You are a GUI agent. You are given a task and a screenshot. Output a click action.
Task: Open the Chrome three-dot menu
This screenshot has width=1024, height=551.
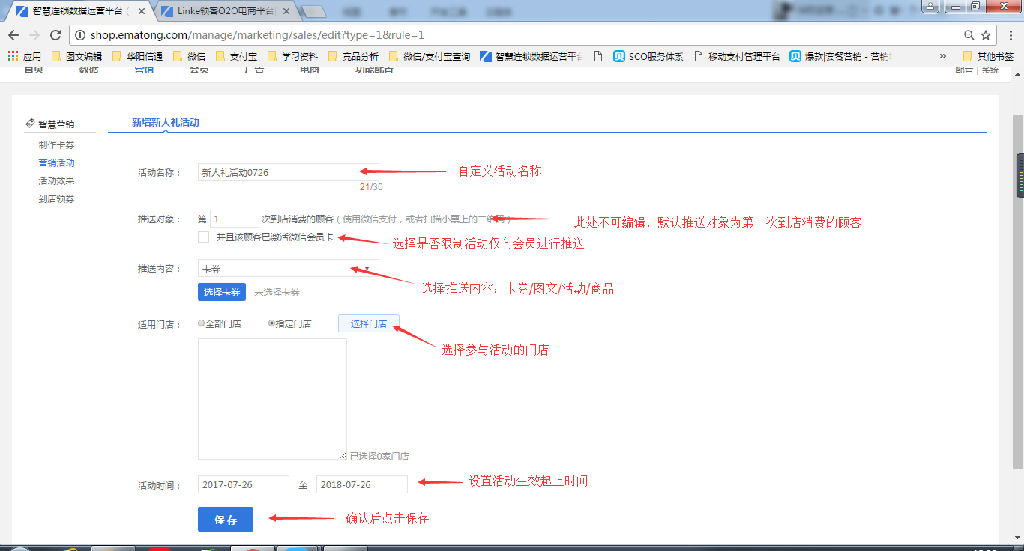(x=1011, y=35)
